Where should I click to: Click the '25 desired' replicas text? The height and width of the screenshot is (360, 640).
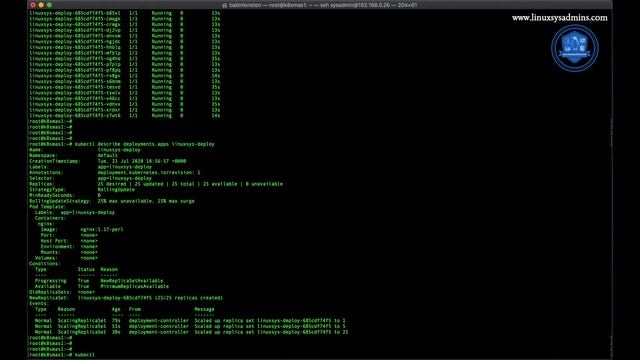pos(113,184)
